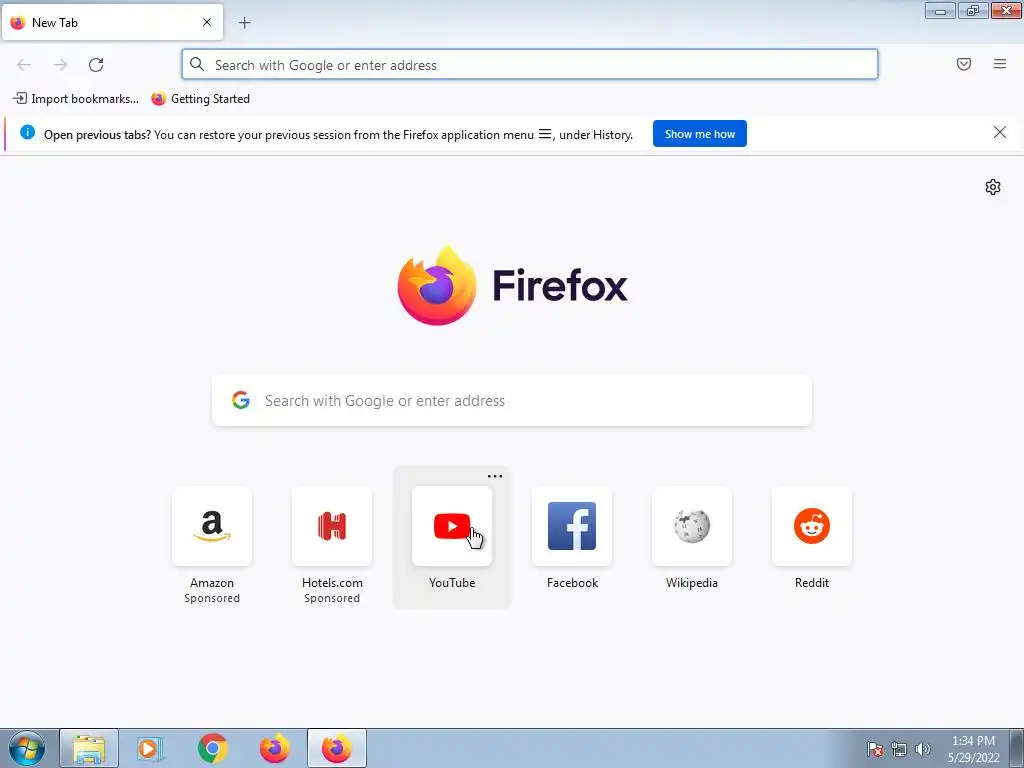Launch Windows Media Player from taskbar

click(150, 748)
